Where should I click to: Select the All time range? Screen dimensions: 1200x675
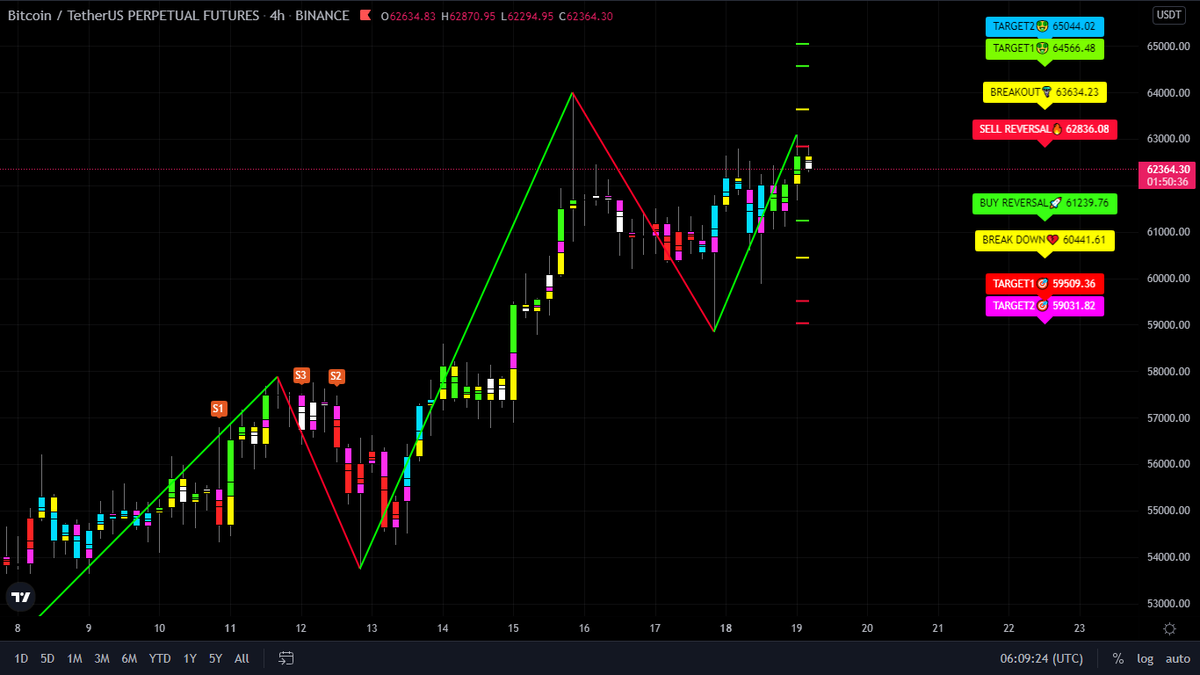pos(242,658)
